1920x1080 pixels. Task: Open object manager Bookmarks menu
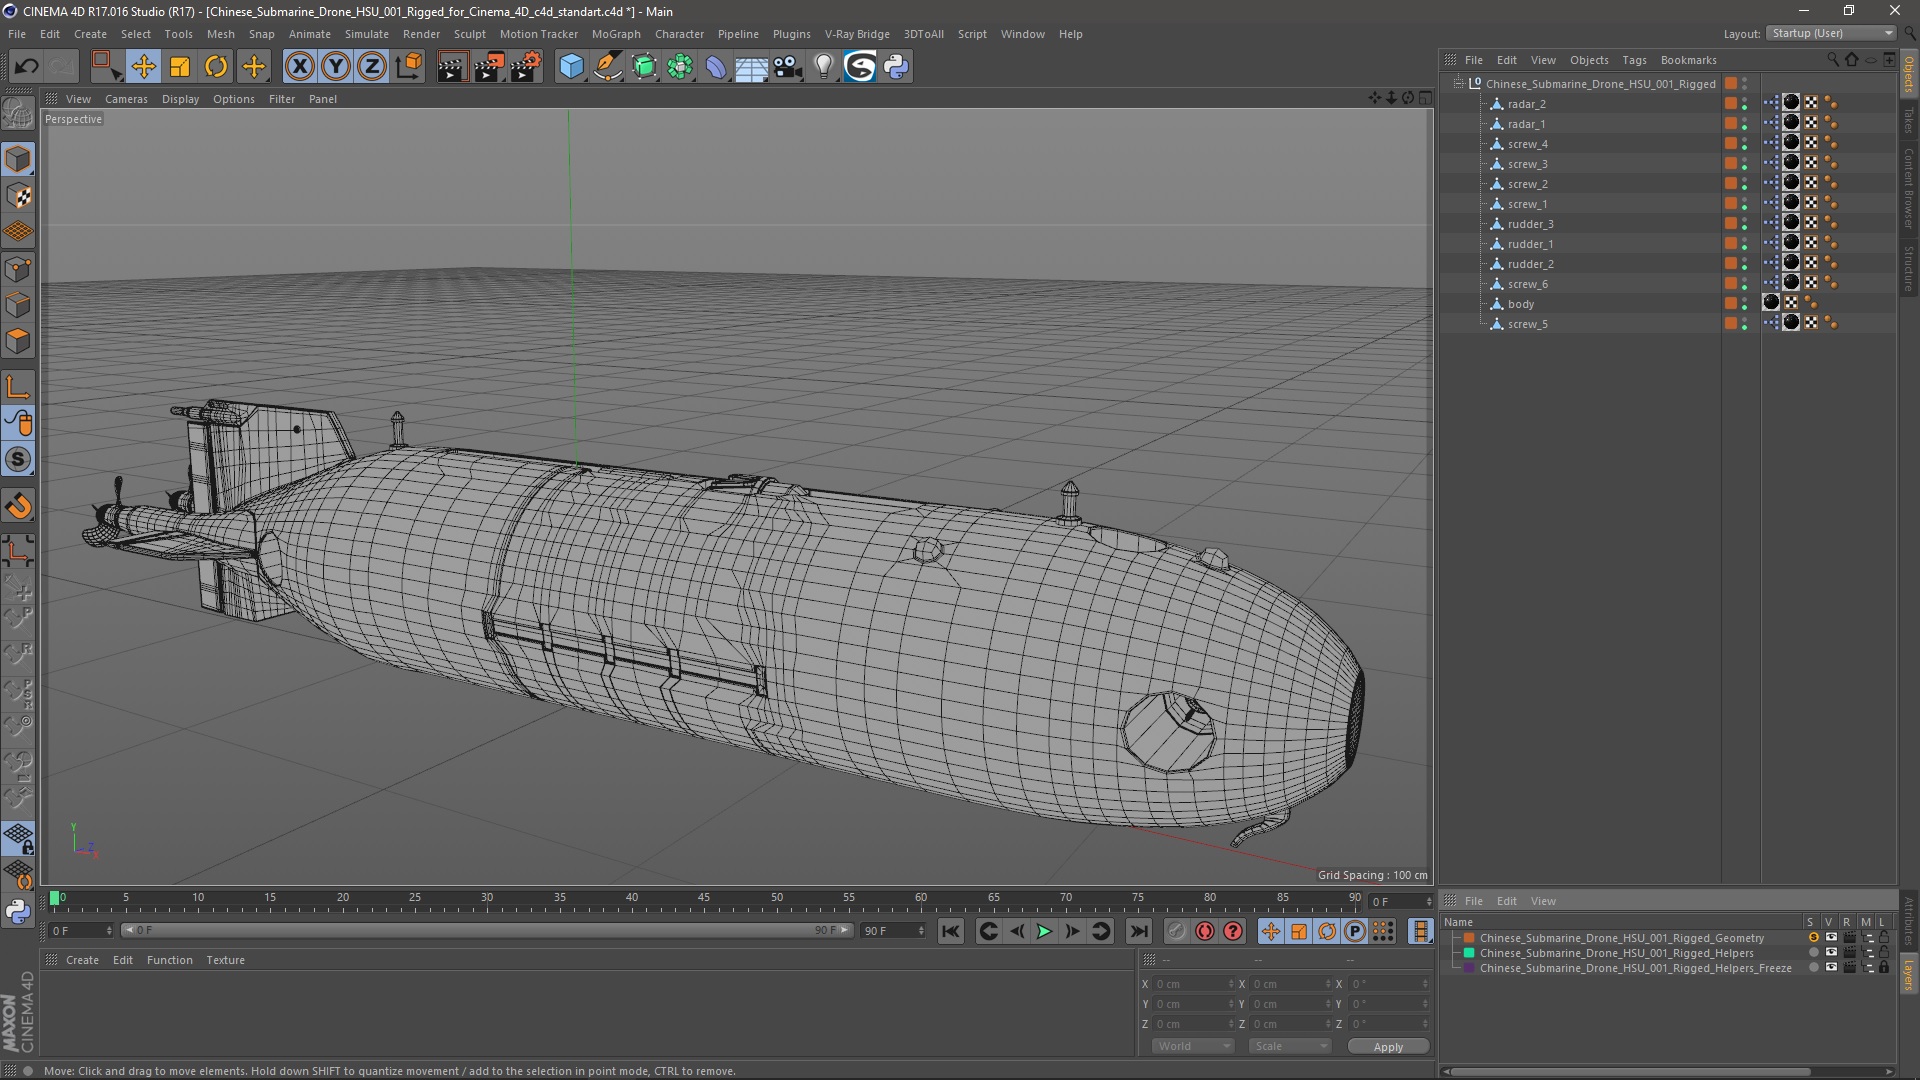(x=1688, y=60)
